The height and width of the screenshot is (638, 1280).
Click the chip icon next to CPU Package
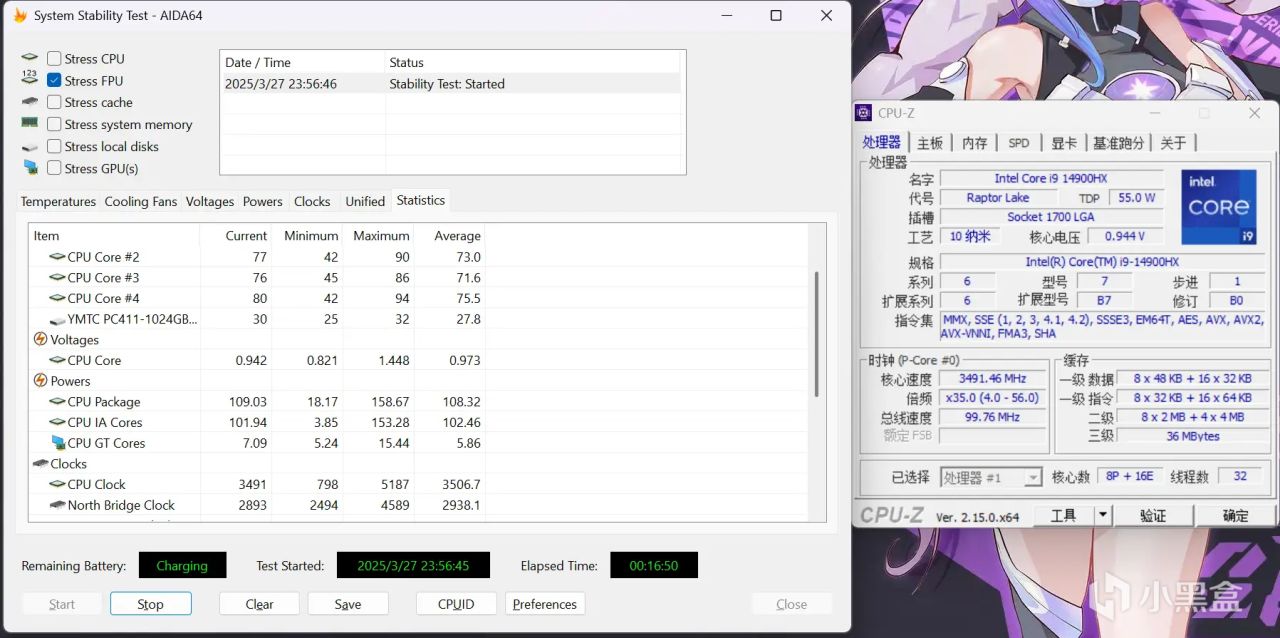[x=57, y=402]
